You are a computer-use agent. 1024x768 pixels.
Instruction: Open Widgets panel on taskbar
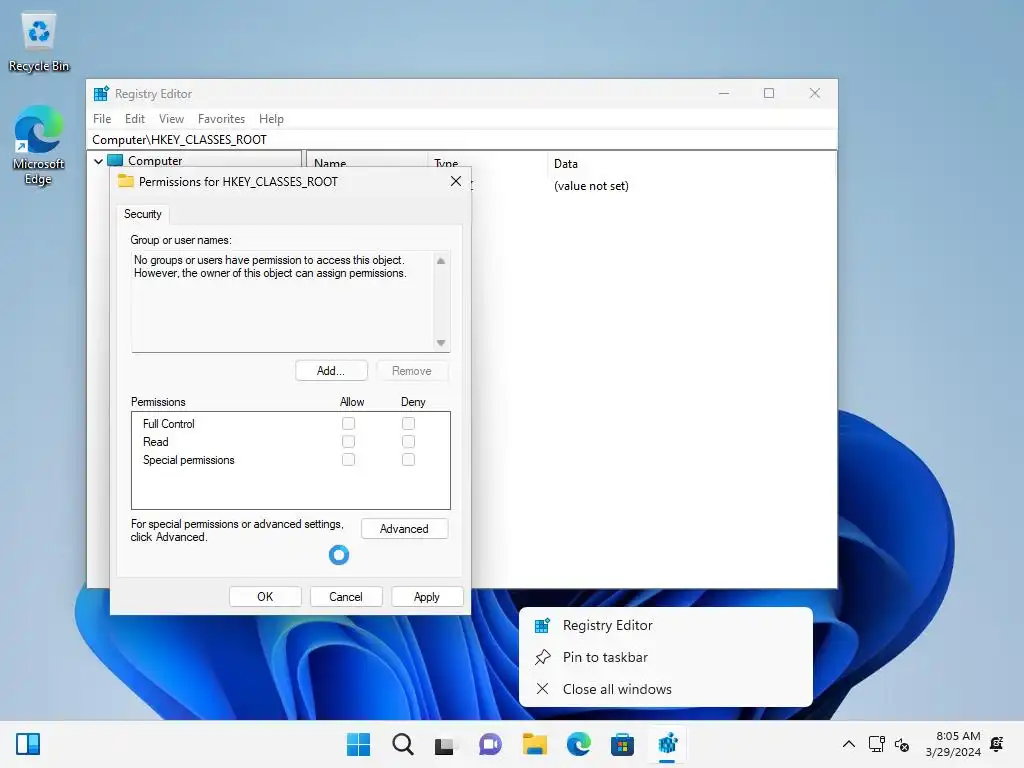coord(28,744)
